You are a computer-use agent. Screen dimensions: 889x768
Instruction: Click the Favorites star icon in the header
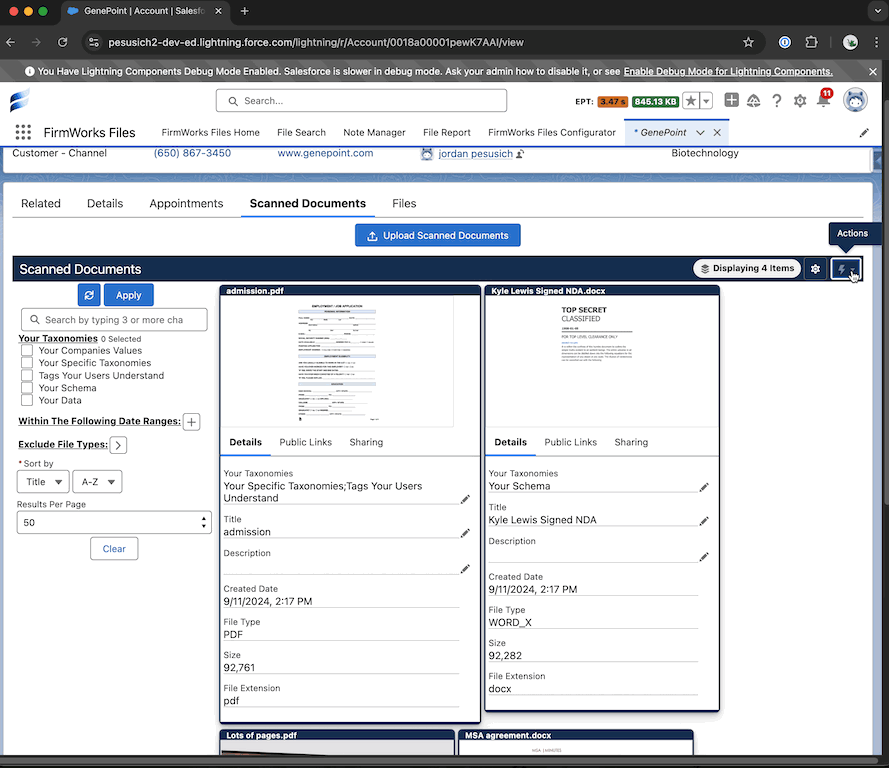[691, 101]
